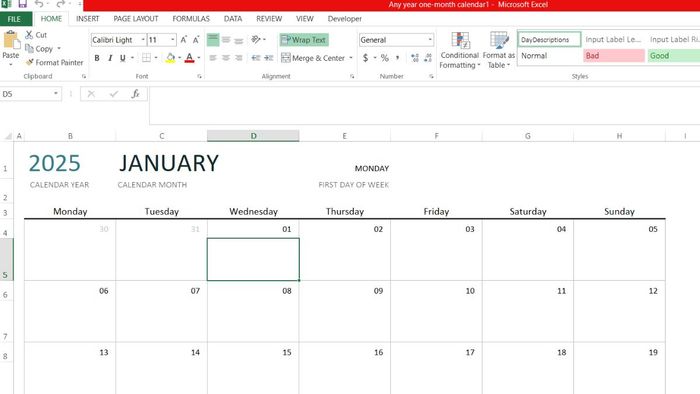Click the Format as Table icon
The width and height of the screenshot is (700, 394).
499,40
